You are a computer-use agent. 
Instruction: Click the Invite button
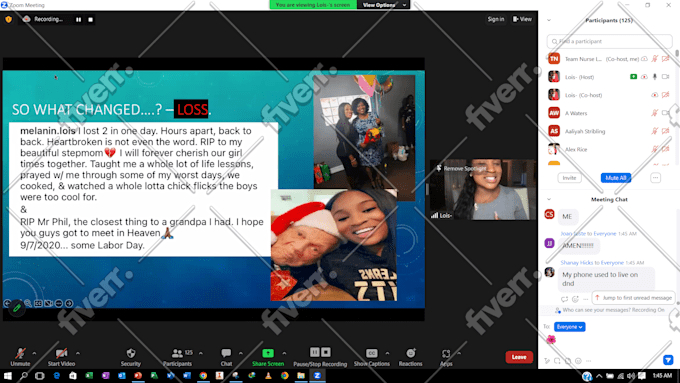569,178
